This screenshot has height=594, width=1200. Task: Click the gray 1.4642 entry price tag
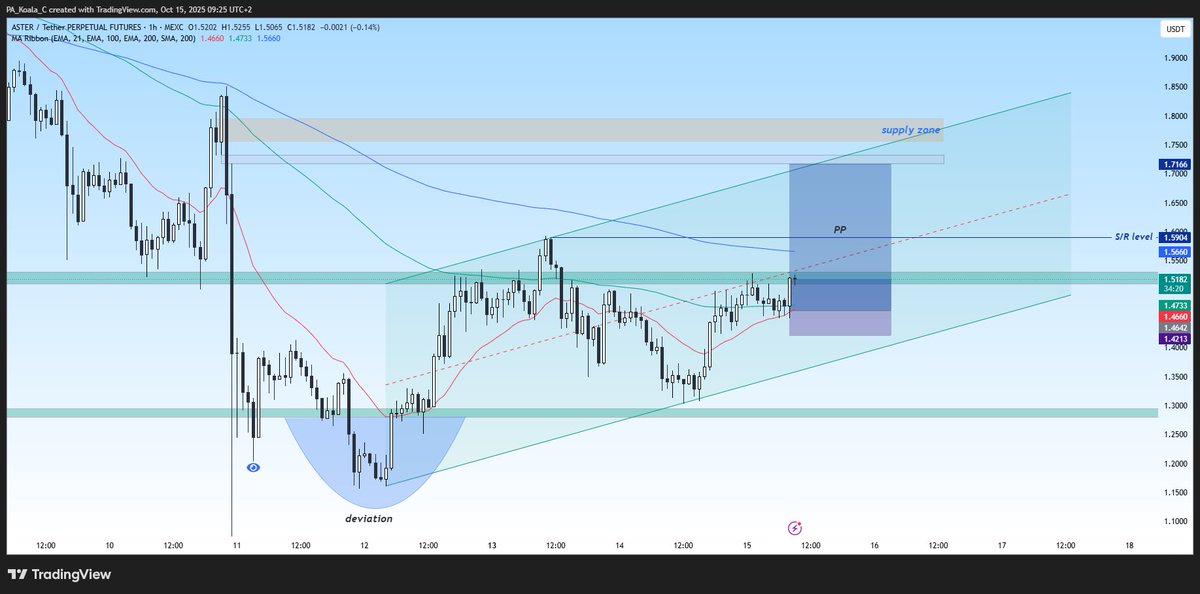[x=1174, y=327]
